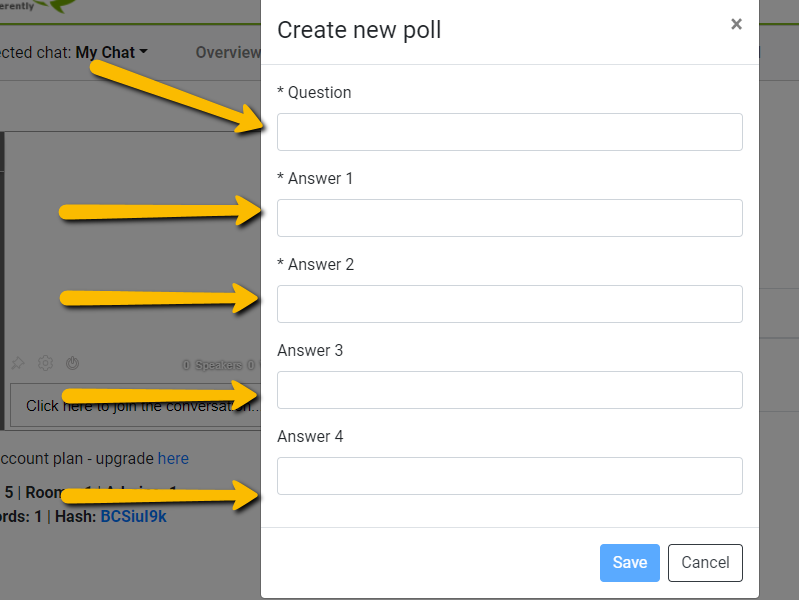Cancel poll creation
Viewport: 799px width, 600px height.
[x=705, y=563]
